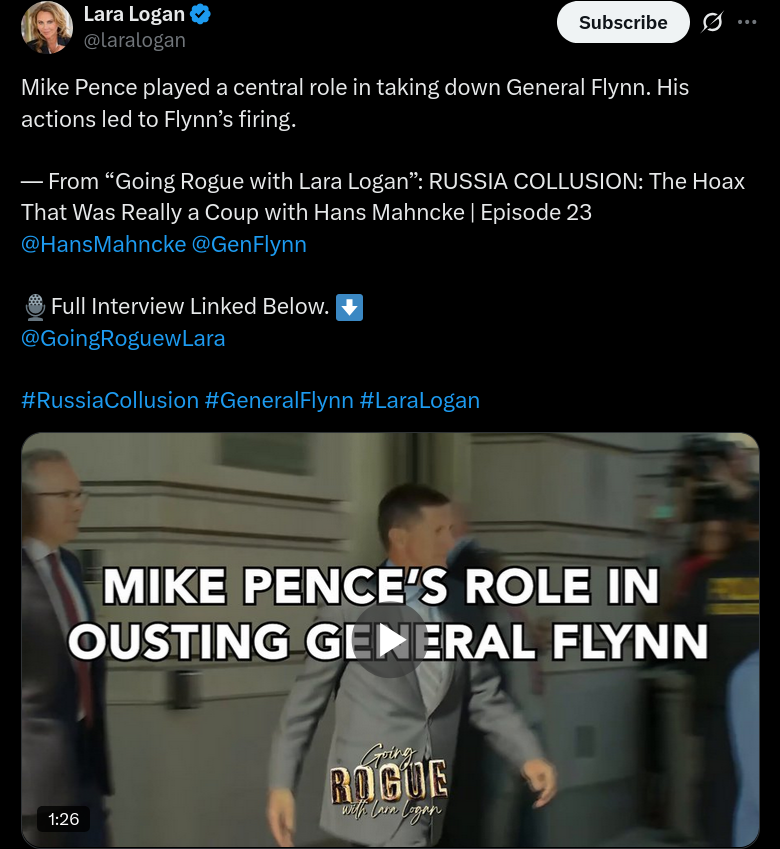This screenshot has width=780, height=849.
Task: Open Lara Logan's profile avatar
Action: click(47, 27)
